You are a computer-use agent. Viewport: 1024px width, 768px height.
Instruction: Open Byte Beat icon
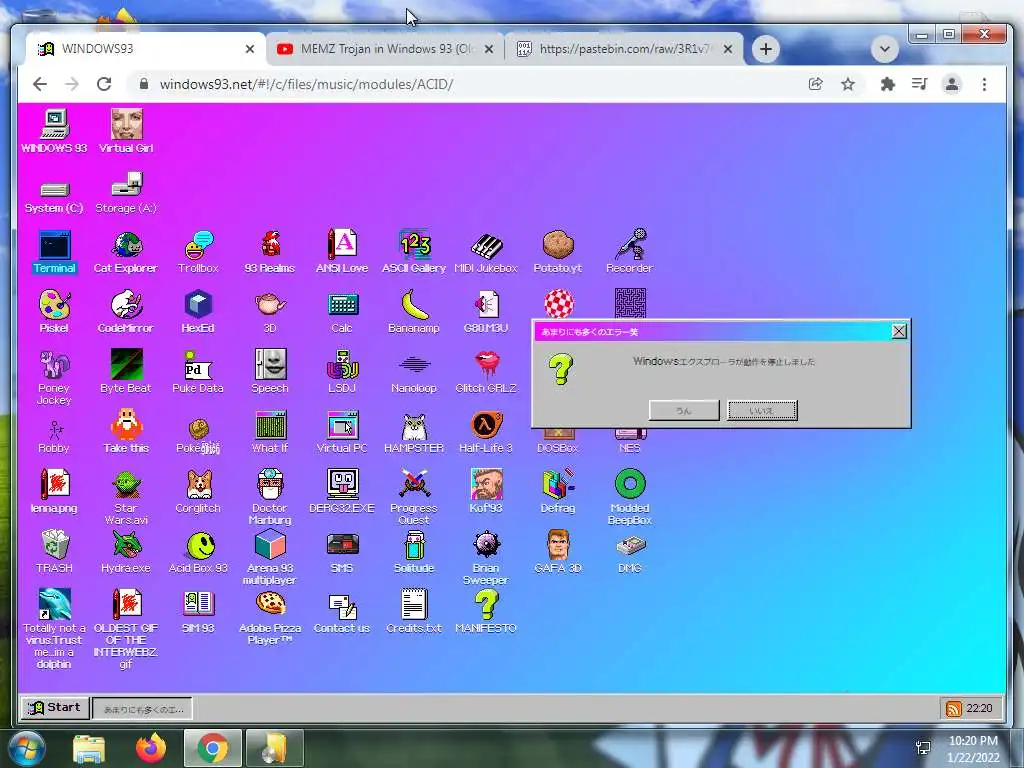126,372
